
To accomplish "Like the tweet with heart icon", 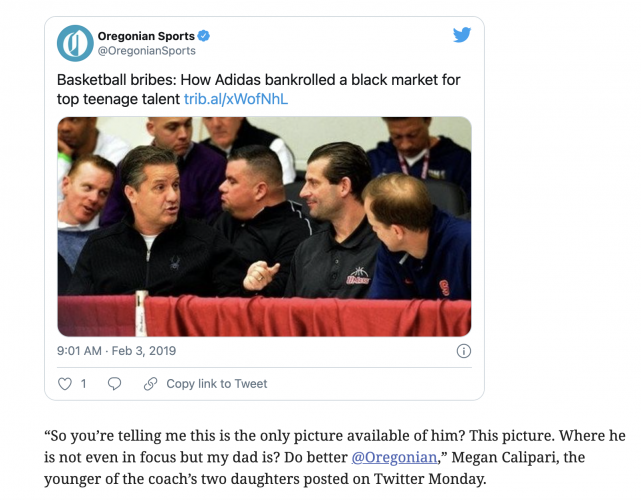I will coord(65,384).
